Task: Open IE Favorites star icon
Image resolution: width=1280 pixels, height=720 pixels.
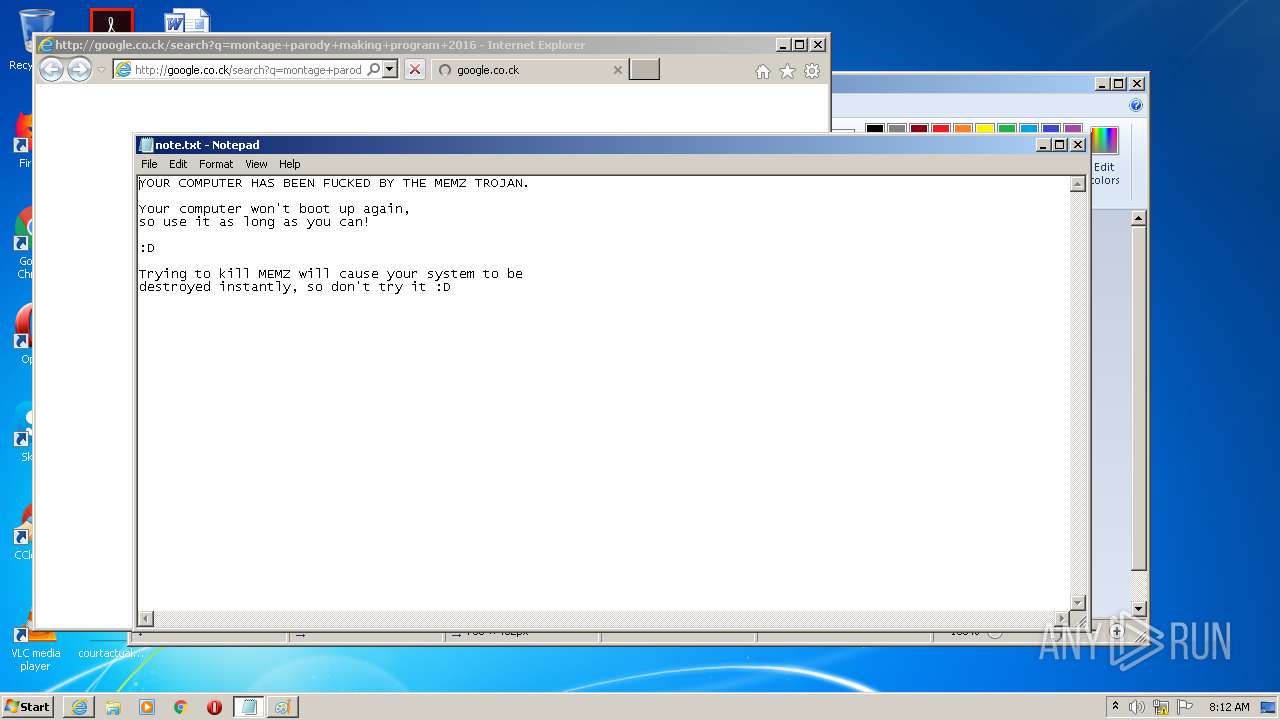Action: point(787,71)
